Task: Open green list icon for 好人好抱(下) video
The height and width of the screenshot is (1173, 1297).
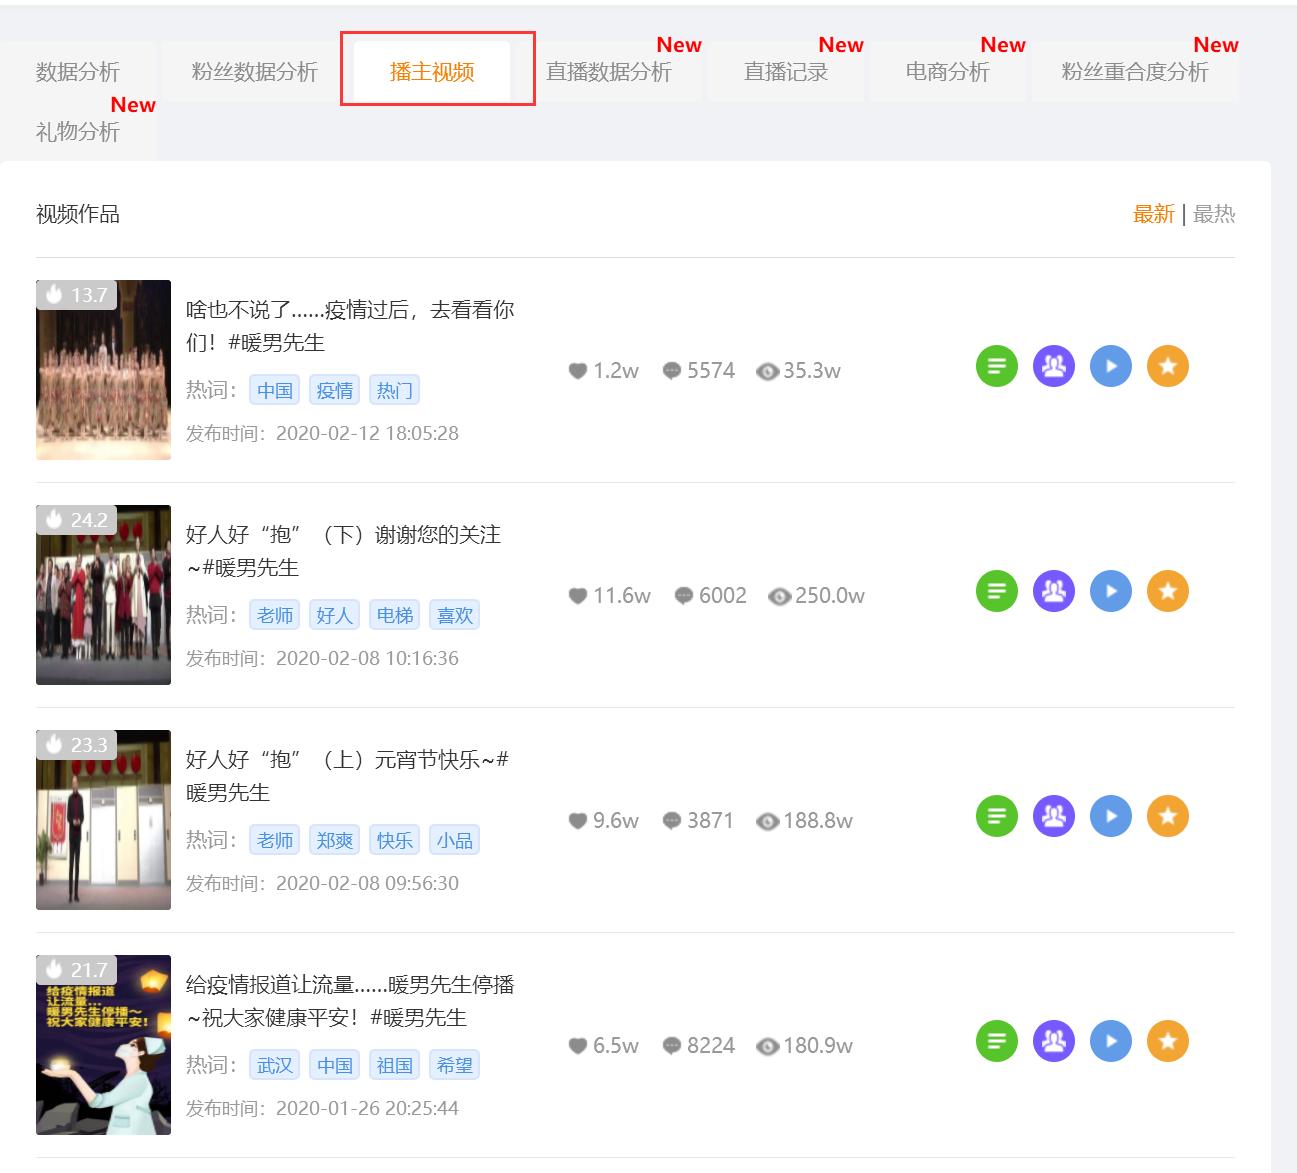Action: coord(997,591)
